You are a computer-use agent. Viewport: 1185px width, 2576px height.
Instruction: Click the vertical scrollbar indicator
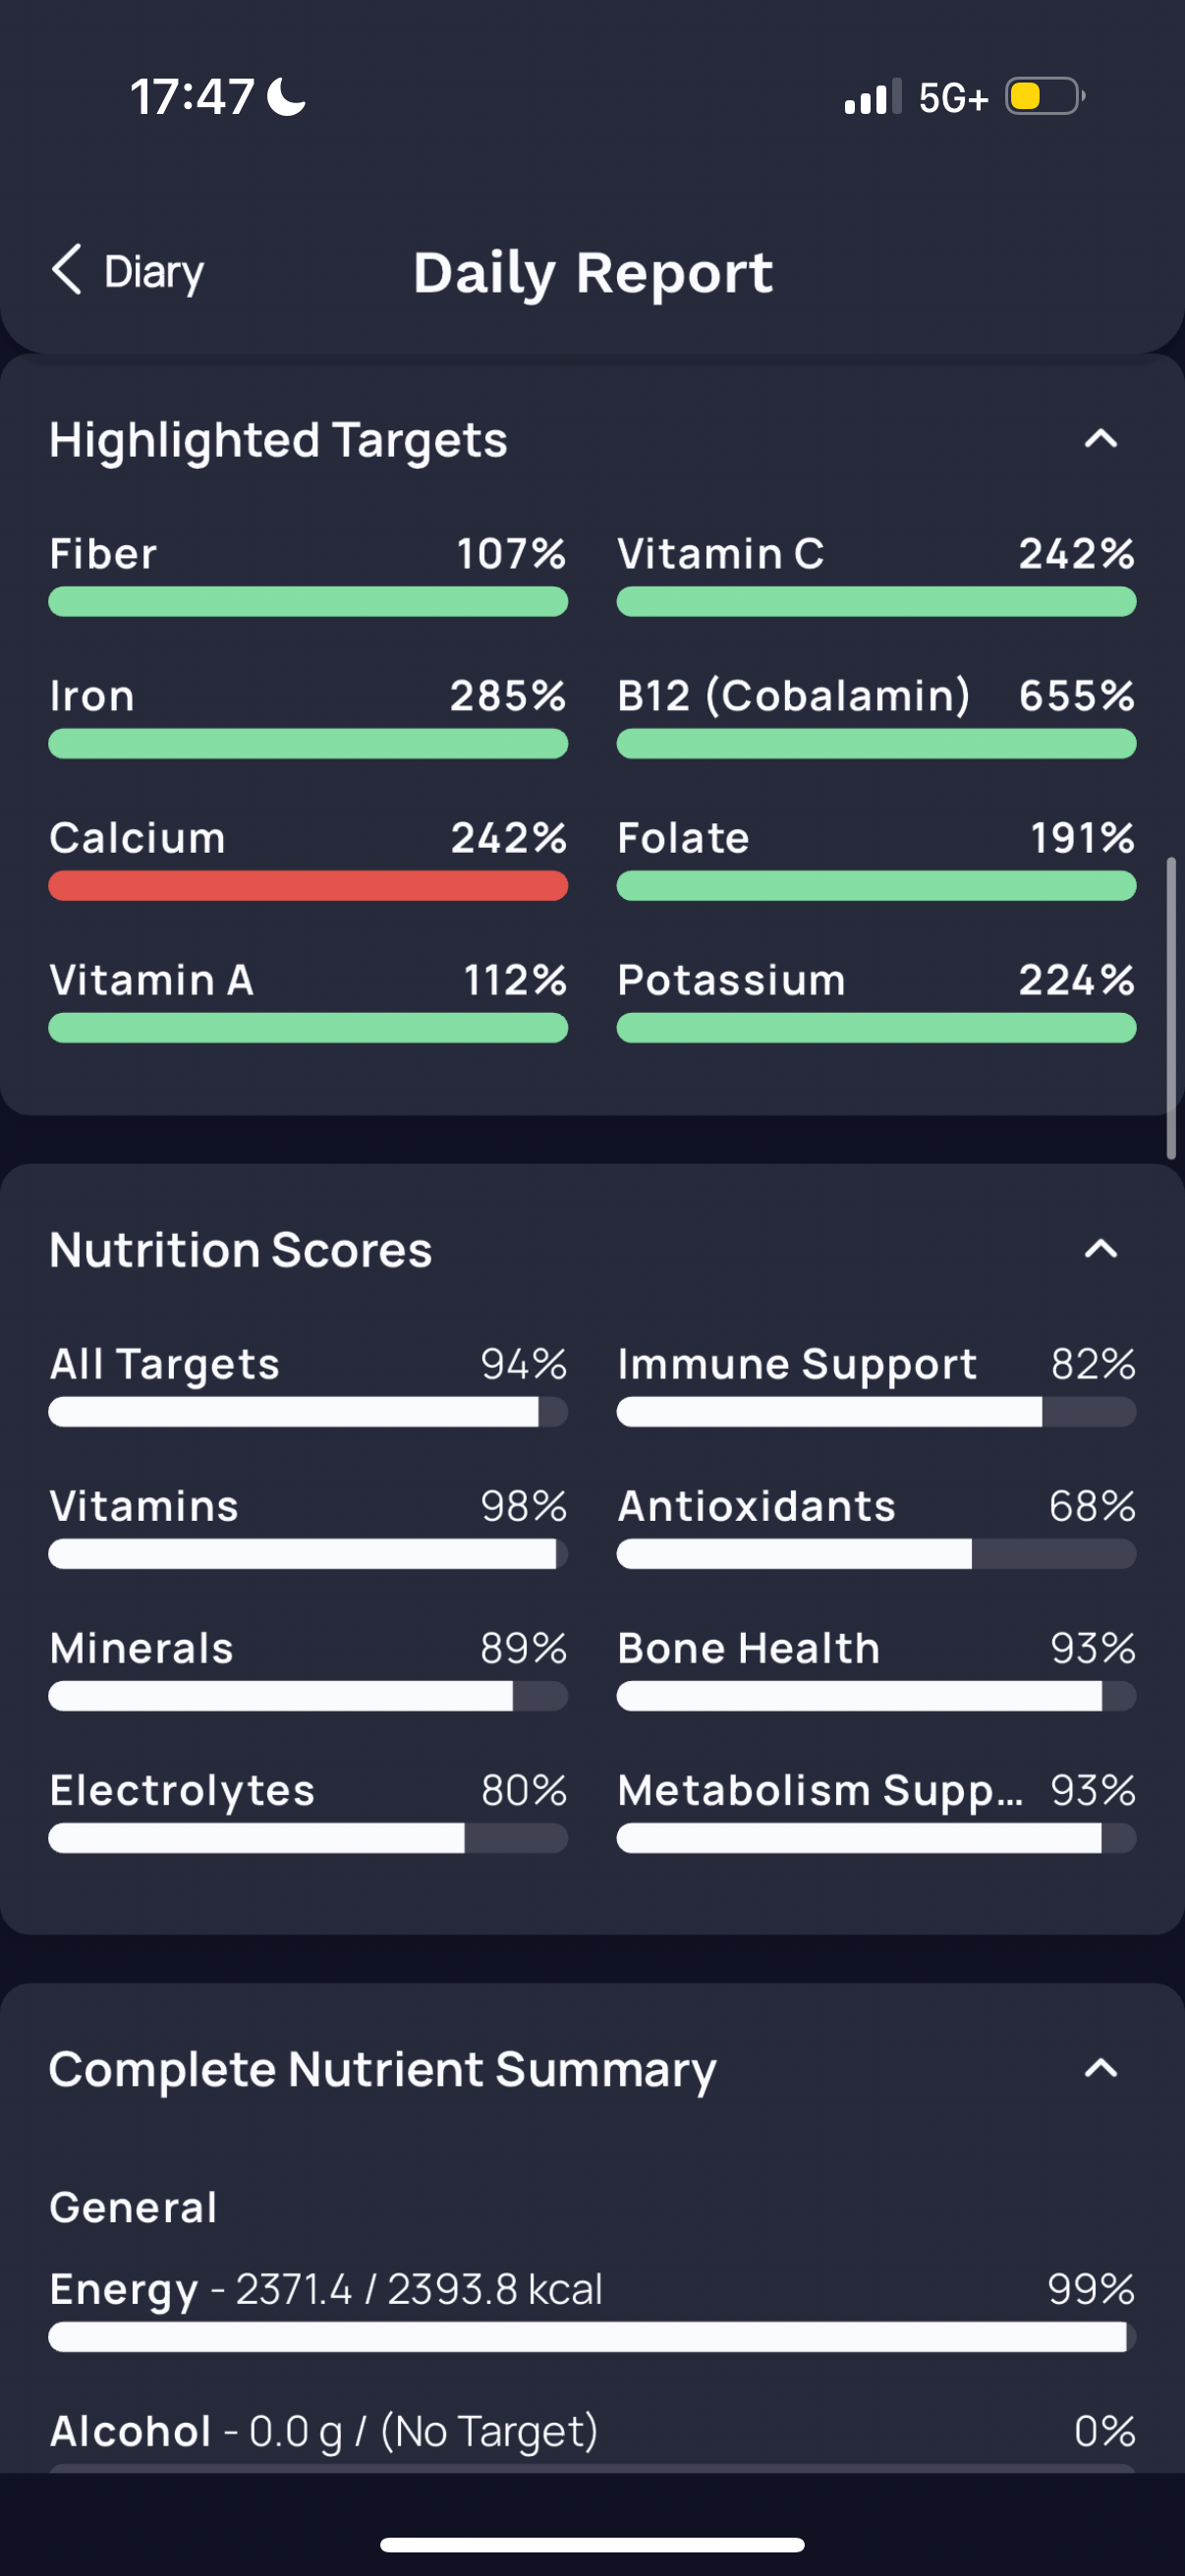coord(1170,1006)
